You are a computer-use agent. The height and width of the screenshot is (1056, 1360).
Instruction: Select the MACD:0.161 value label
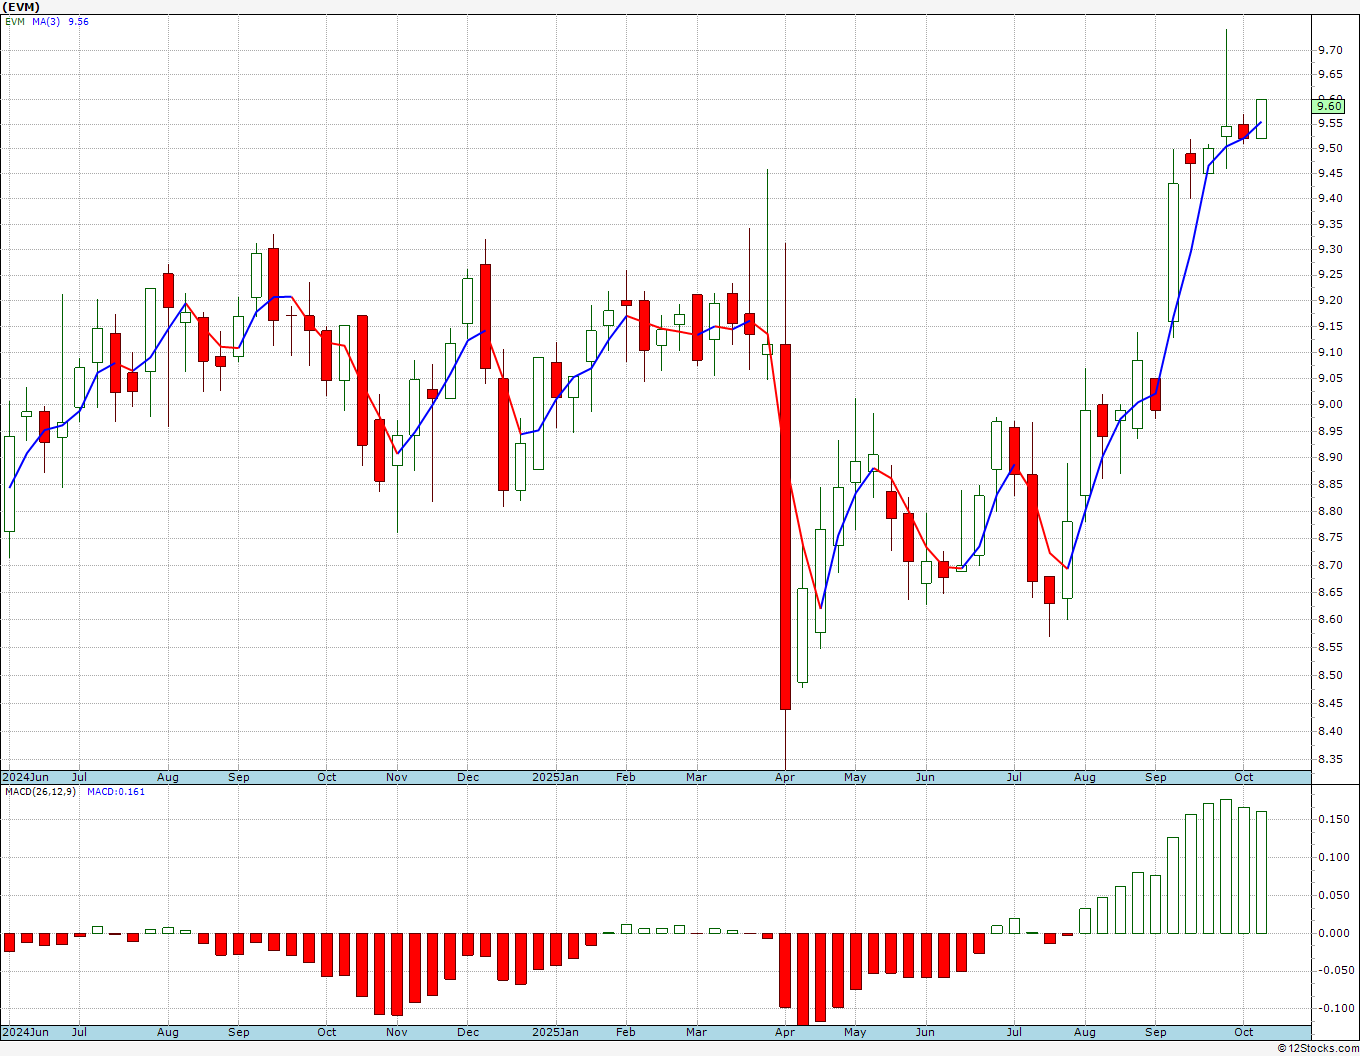(116, 791)
